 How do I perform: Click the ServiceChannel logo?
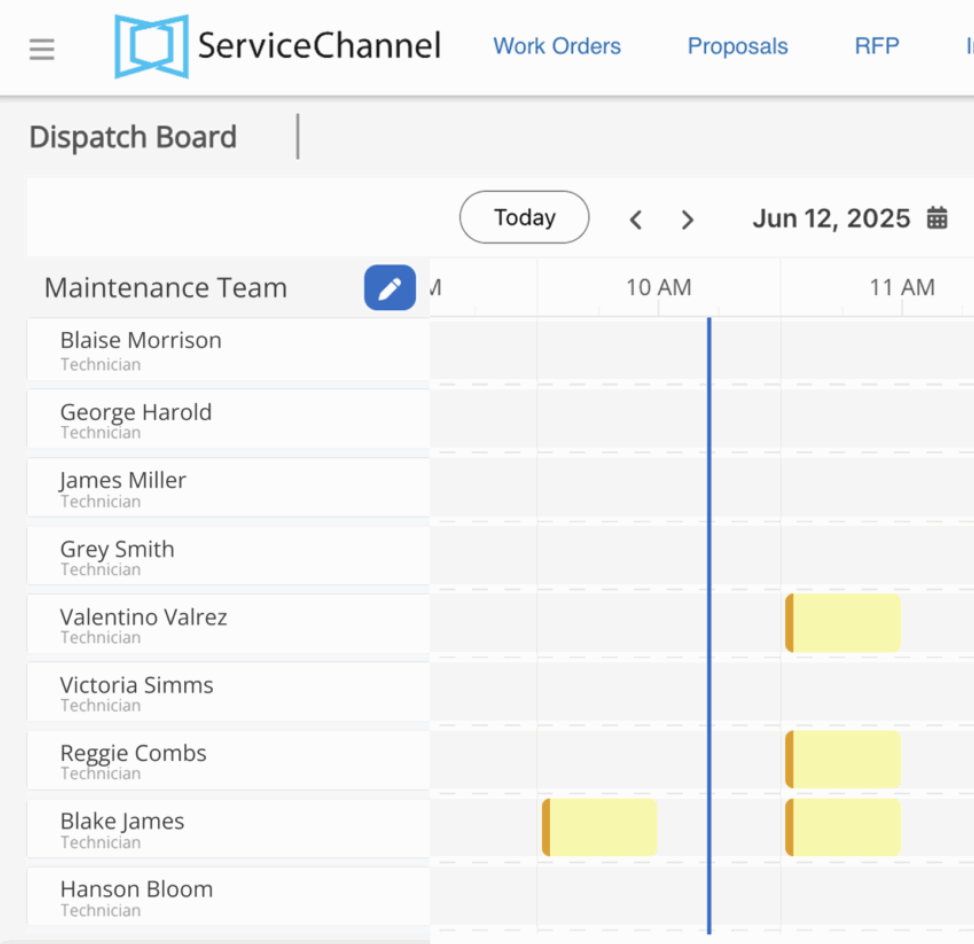tap(278, 47)
